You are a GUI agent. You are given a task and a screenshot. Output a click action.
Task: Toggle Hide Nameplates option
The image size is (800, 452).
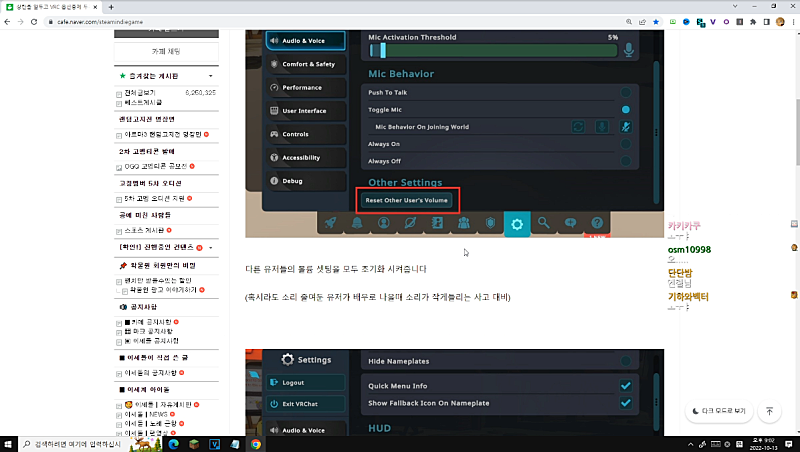626,361
